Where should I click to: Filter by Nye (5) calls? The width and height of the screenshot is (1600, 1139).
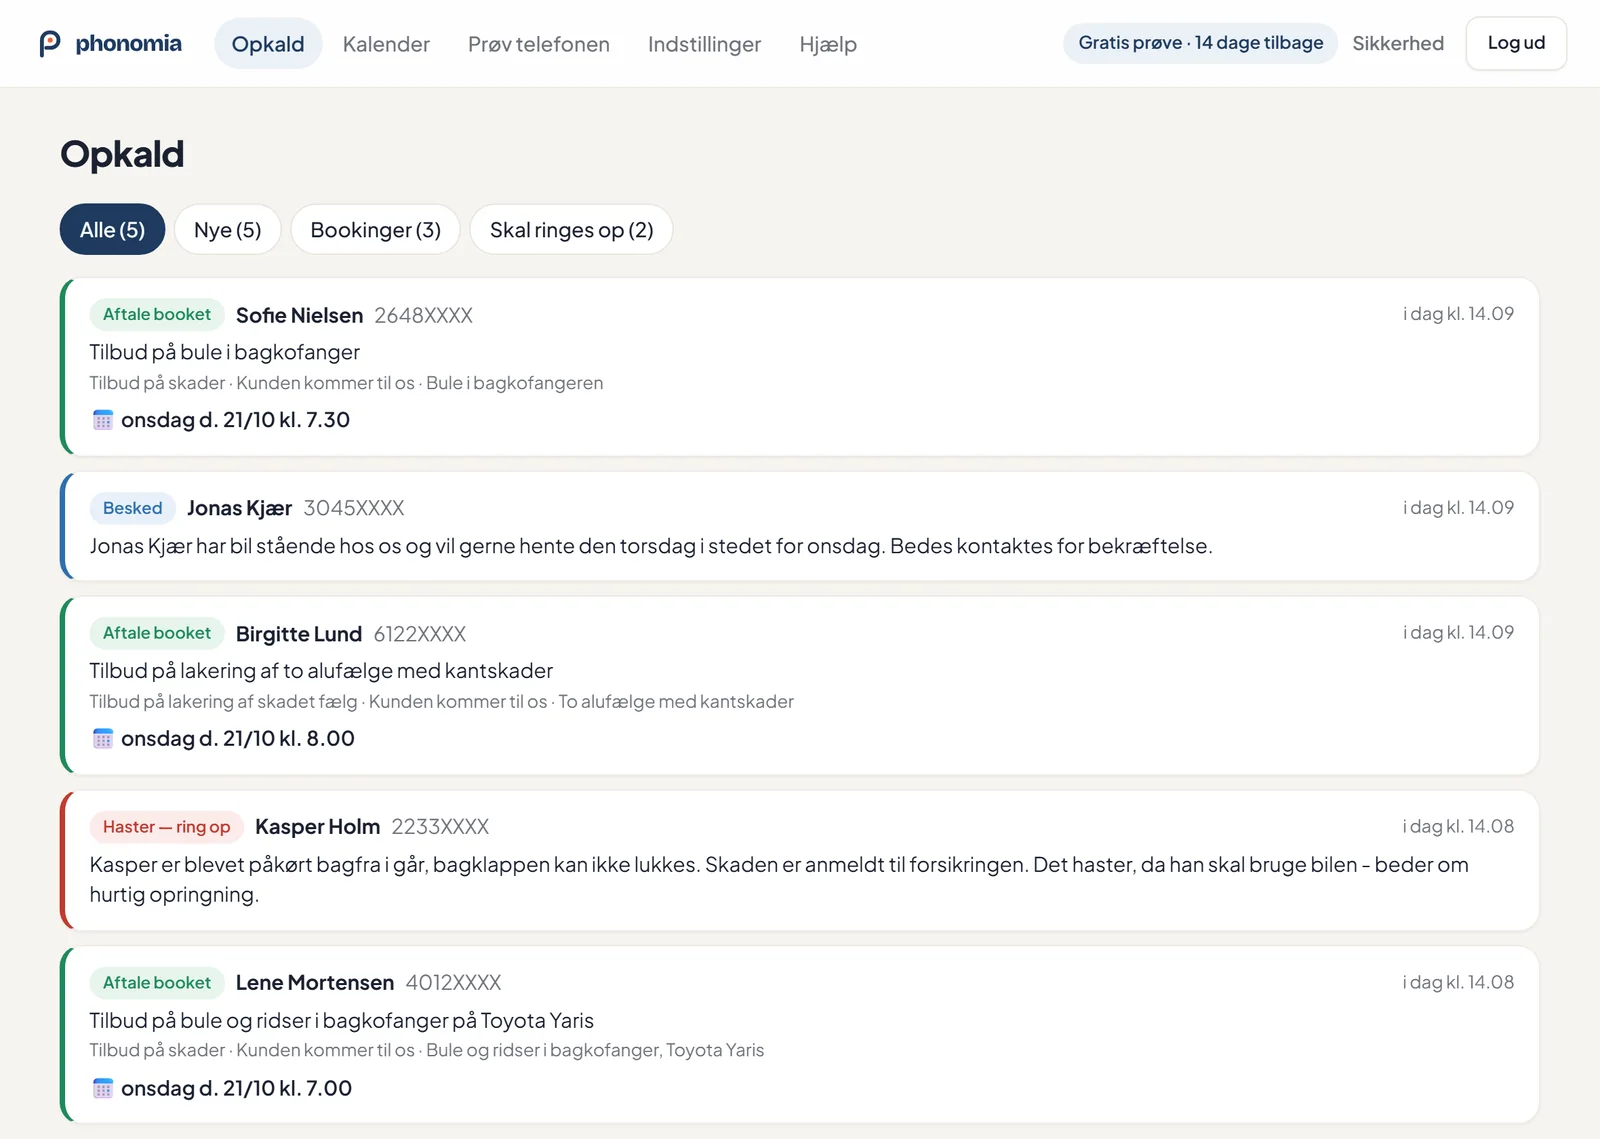click(x=228, y=230)
